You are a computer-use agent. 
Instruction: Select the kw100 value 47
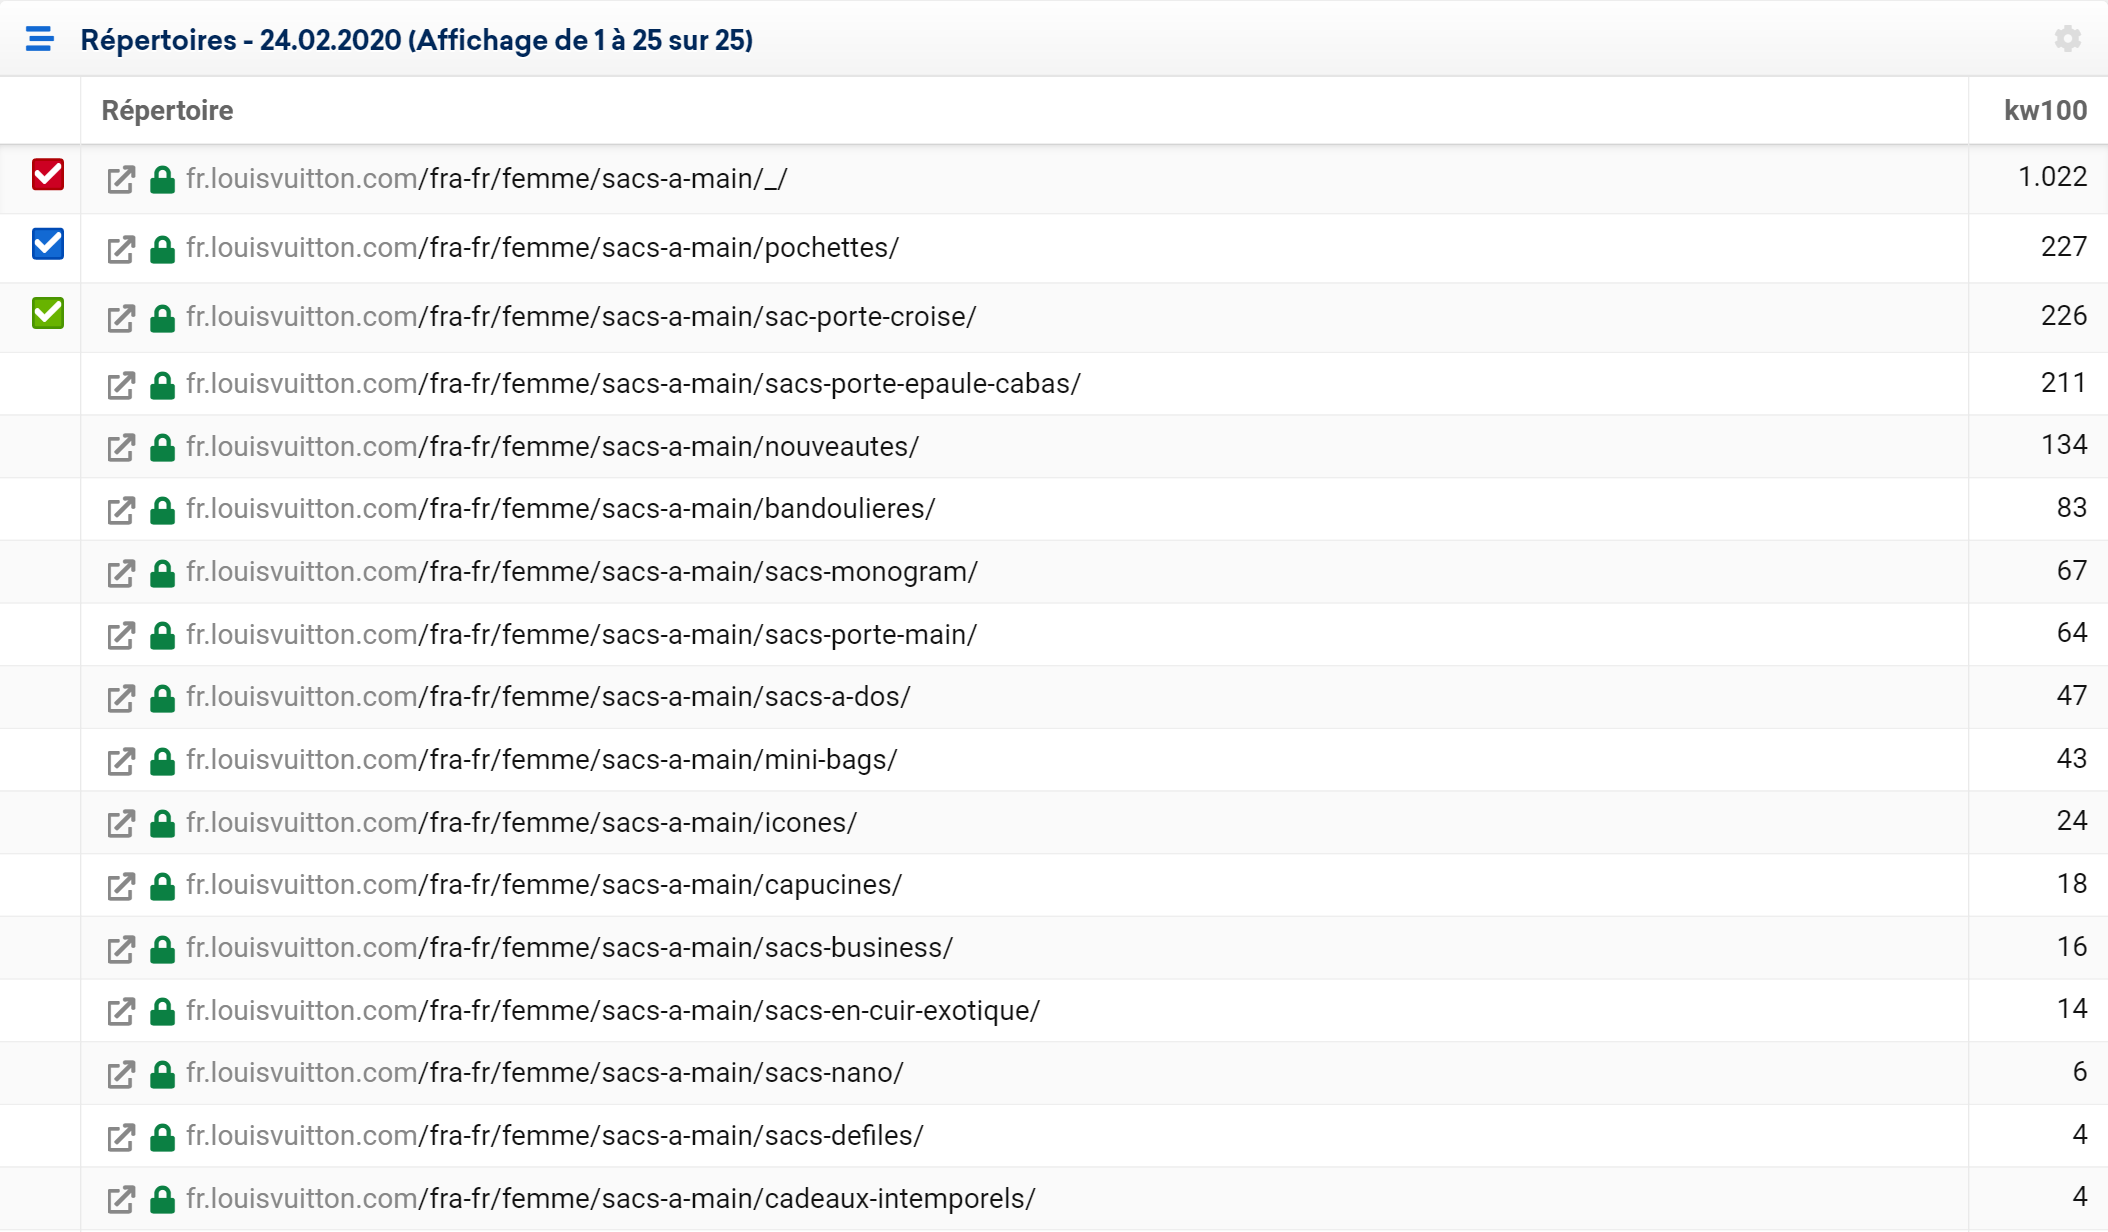pyautogui.click(x=2072, y=696)
